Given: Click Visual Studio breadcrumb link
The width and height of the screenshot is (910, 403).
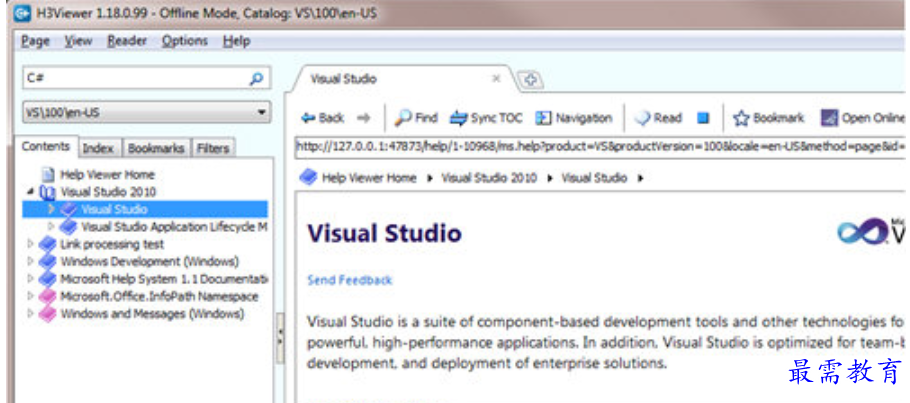Looking at the screenshot, I should 594,178.
